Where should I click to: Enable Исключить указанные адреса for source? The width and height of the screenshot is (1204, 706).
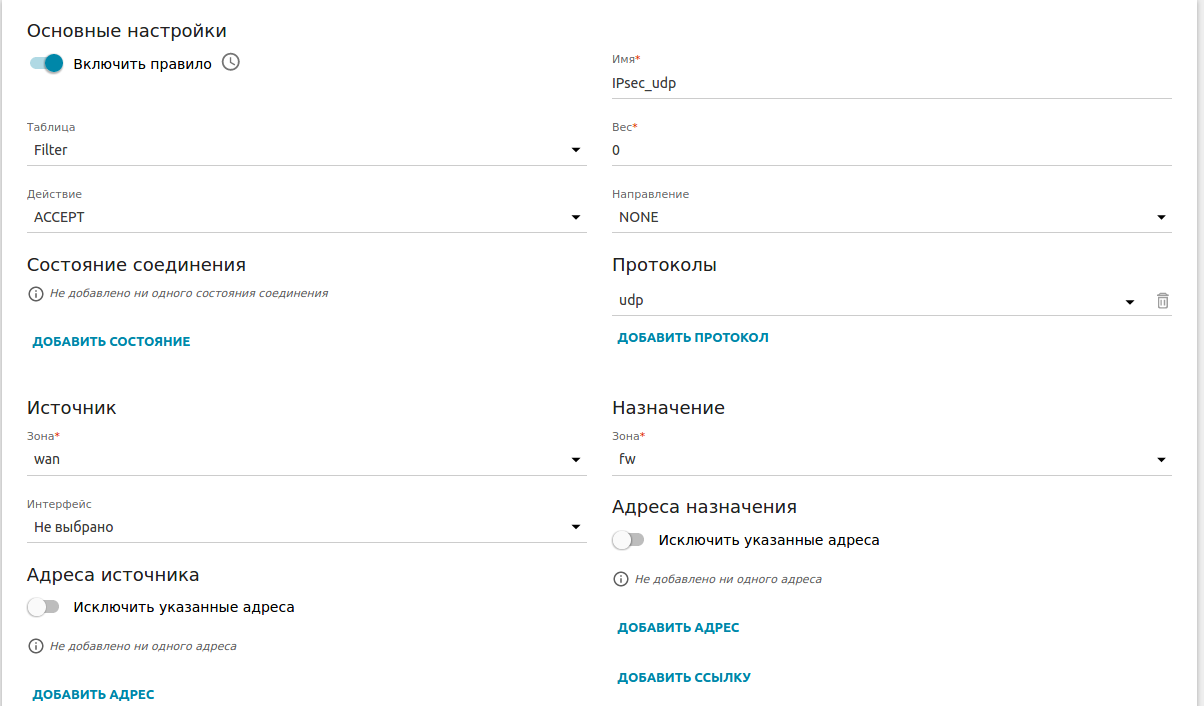pos(44,607)
